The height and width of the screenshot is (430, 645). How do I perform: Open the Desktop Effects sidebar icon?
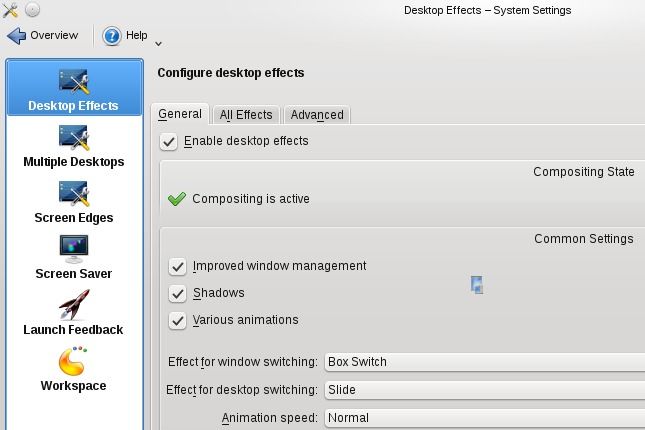point(74,81)
